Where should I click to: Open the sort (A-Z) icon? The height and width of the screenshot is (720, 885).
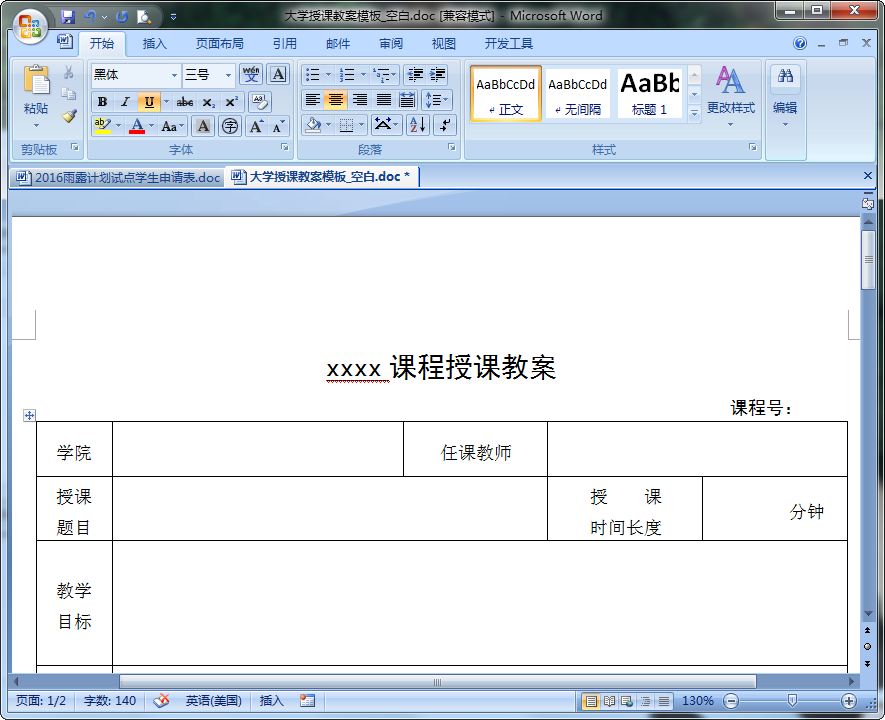click(419, 125)
